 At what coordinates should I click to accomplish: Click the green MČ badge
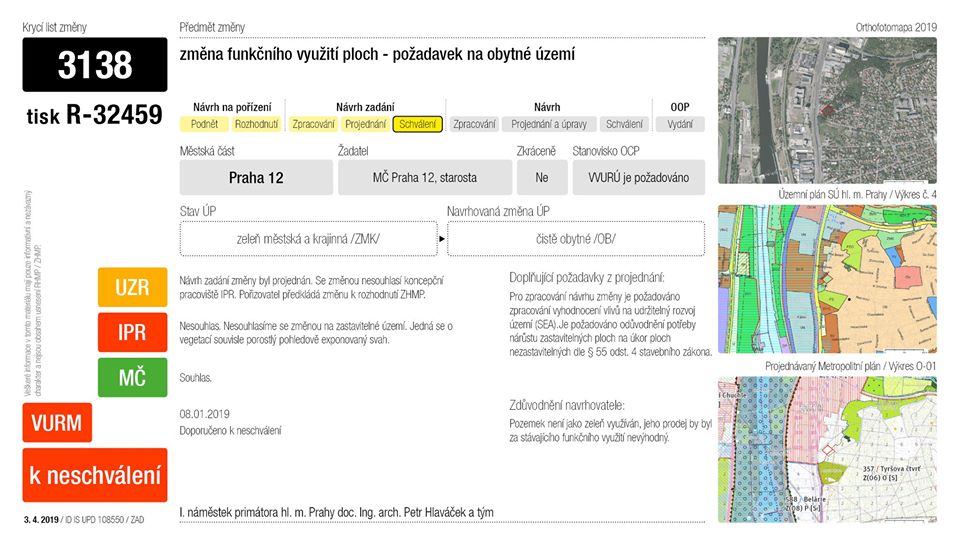click(x=132, y=378)
